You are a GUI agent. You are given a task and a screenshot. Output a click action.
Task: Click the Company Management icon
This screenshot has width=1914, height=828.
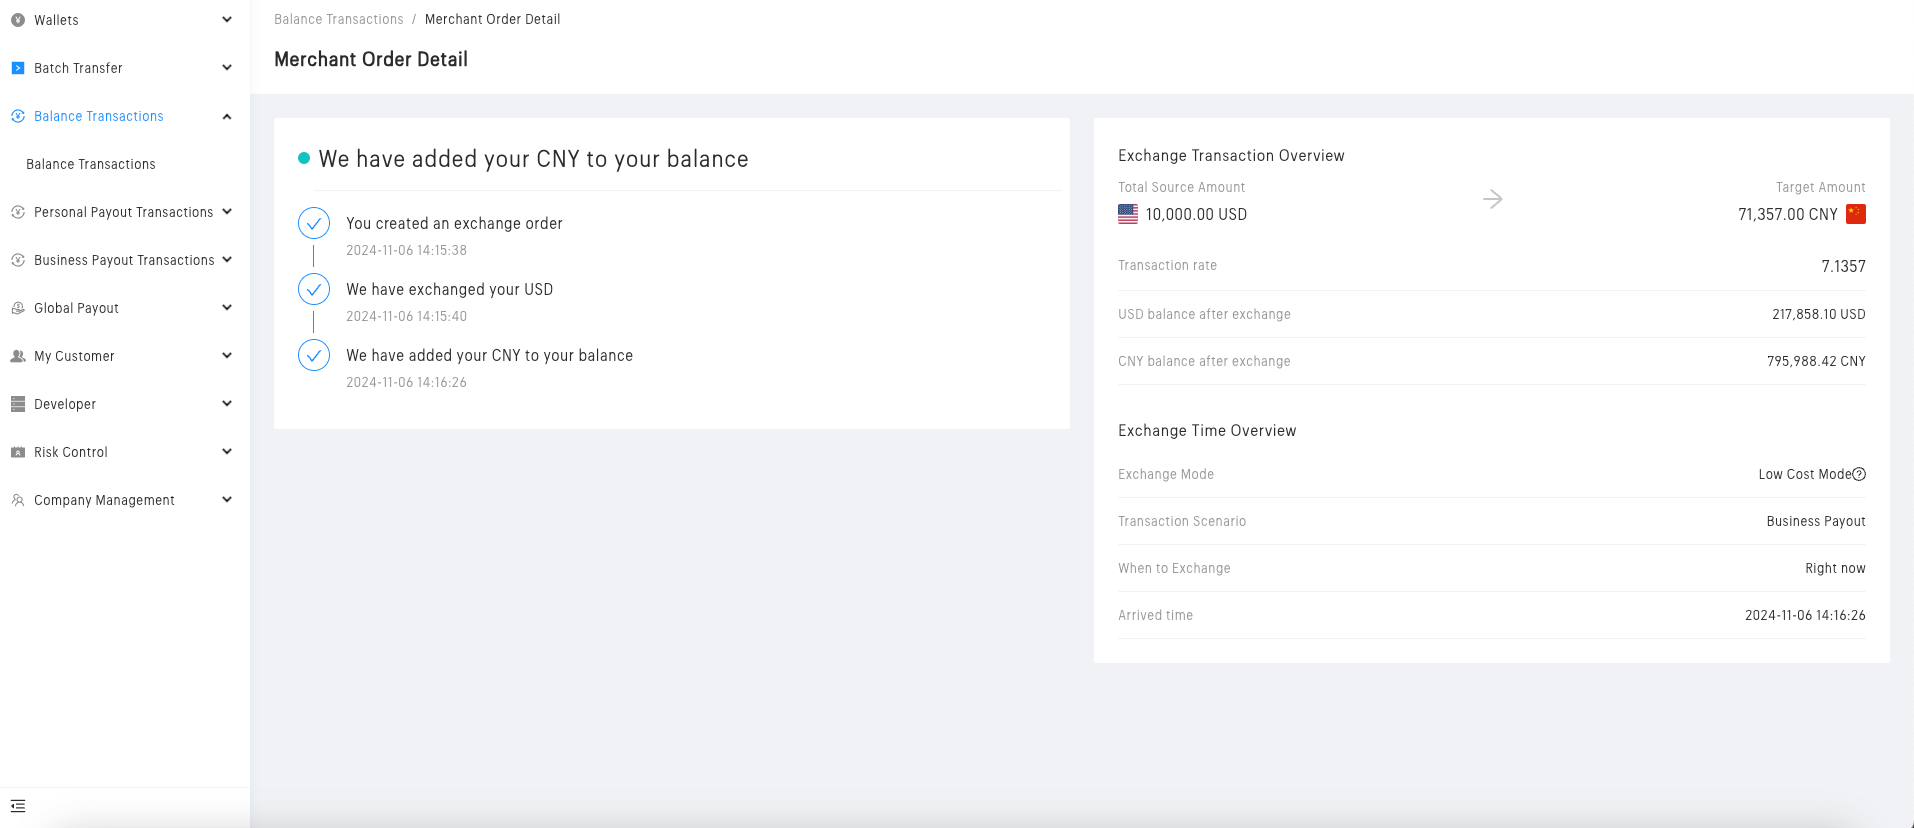[x=18, y=500]
